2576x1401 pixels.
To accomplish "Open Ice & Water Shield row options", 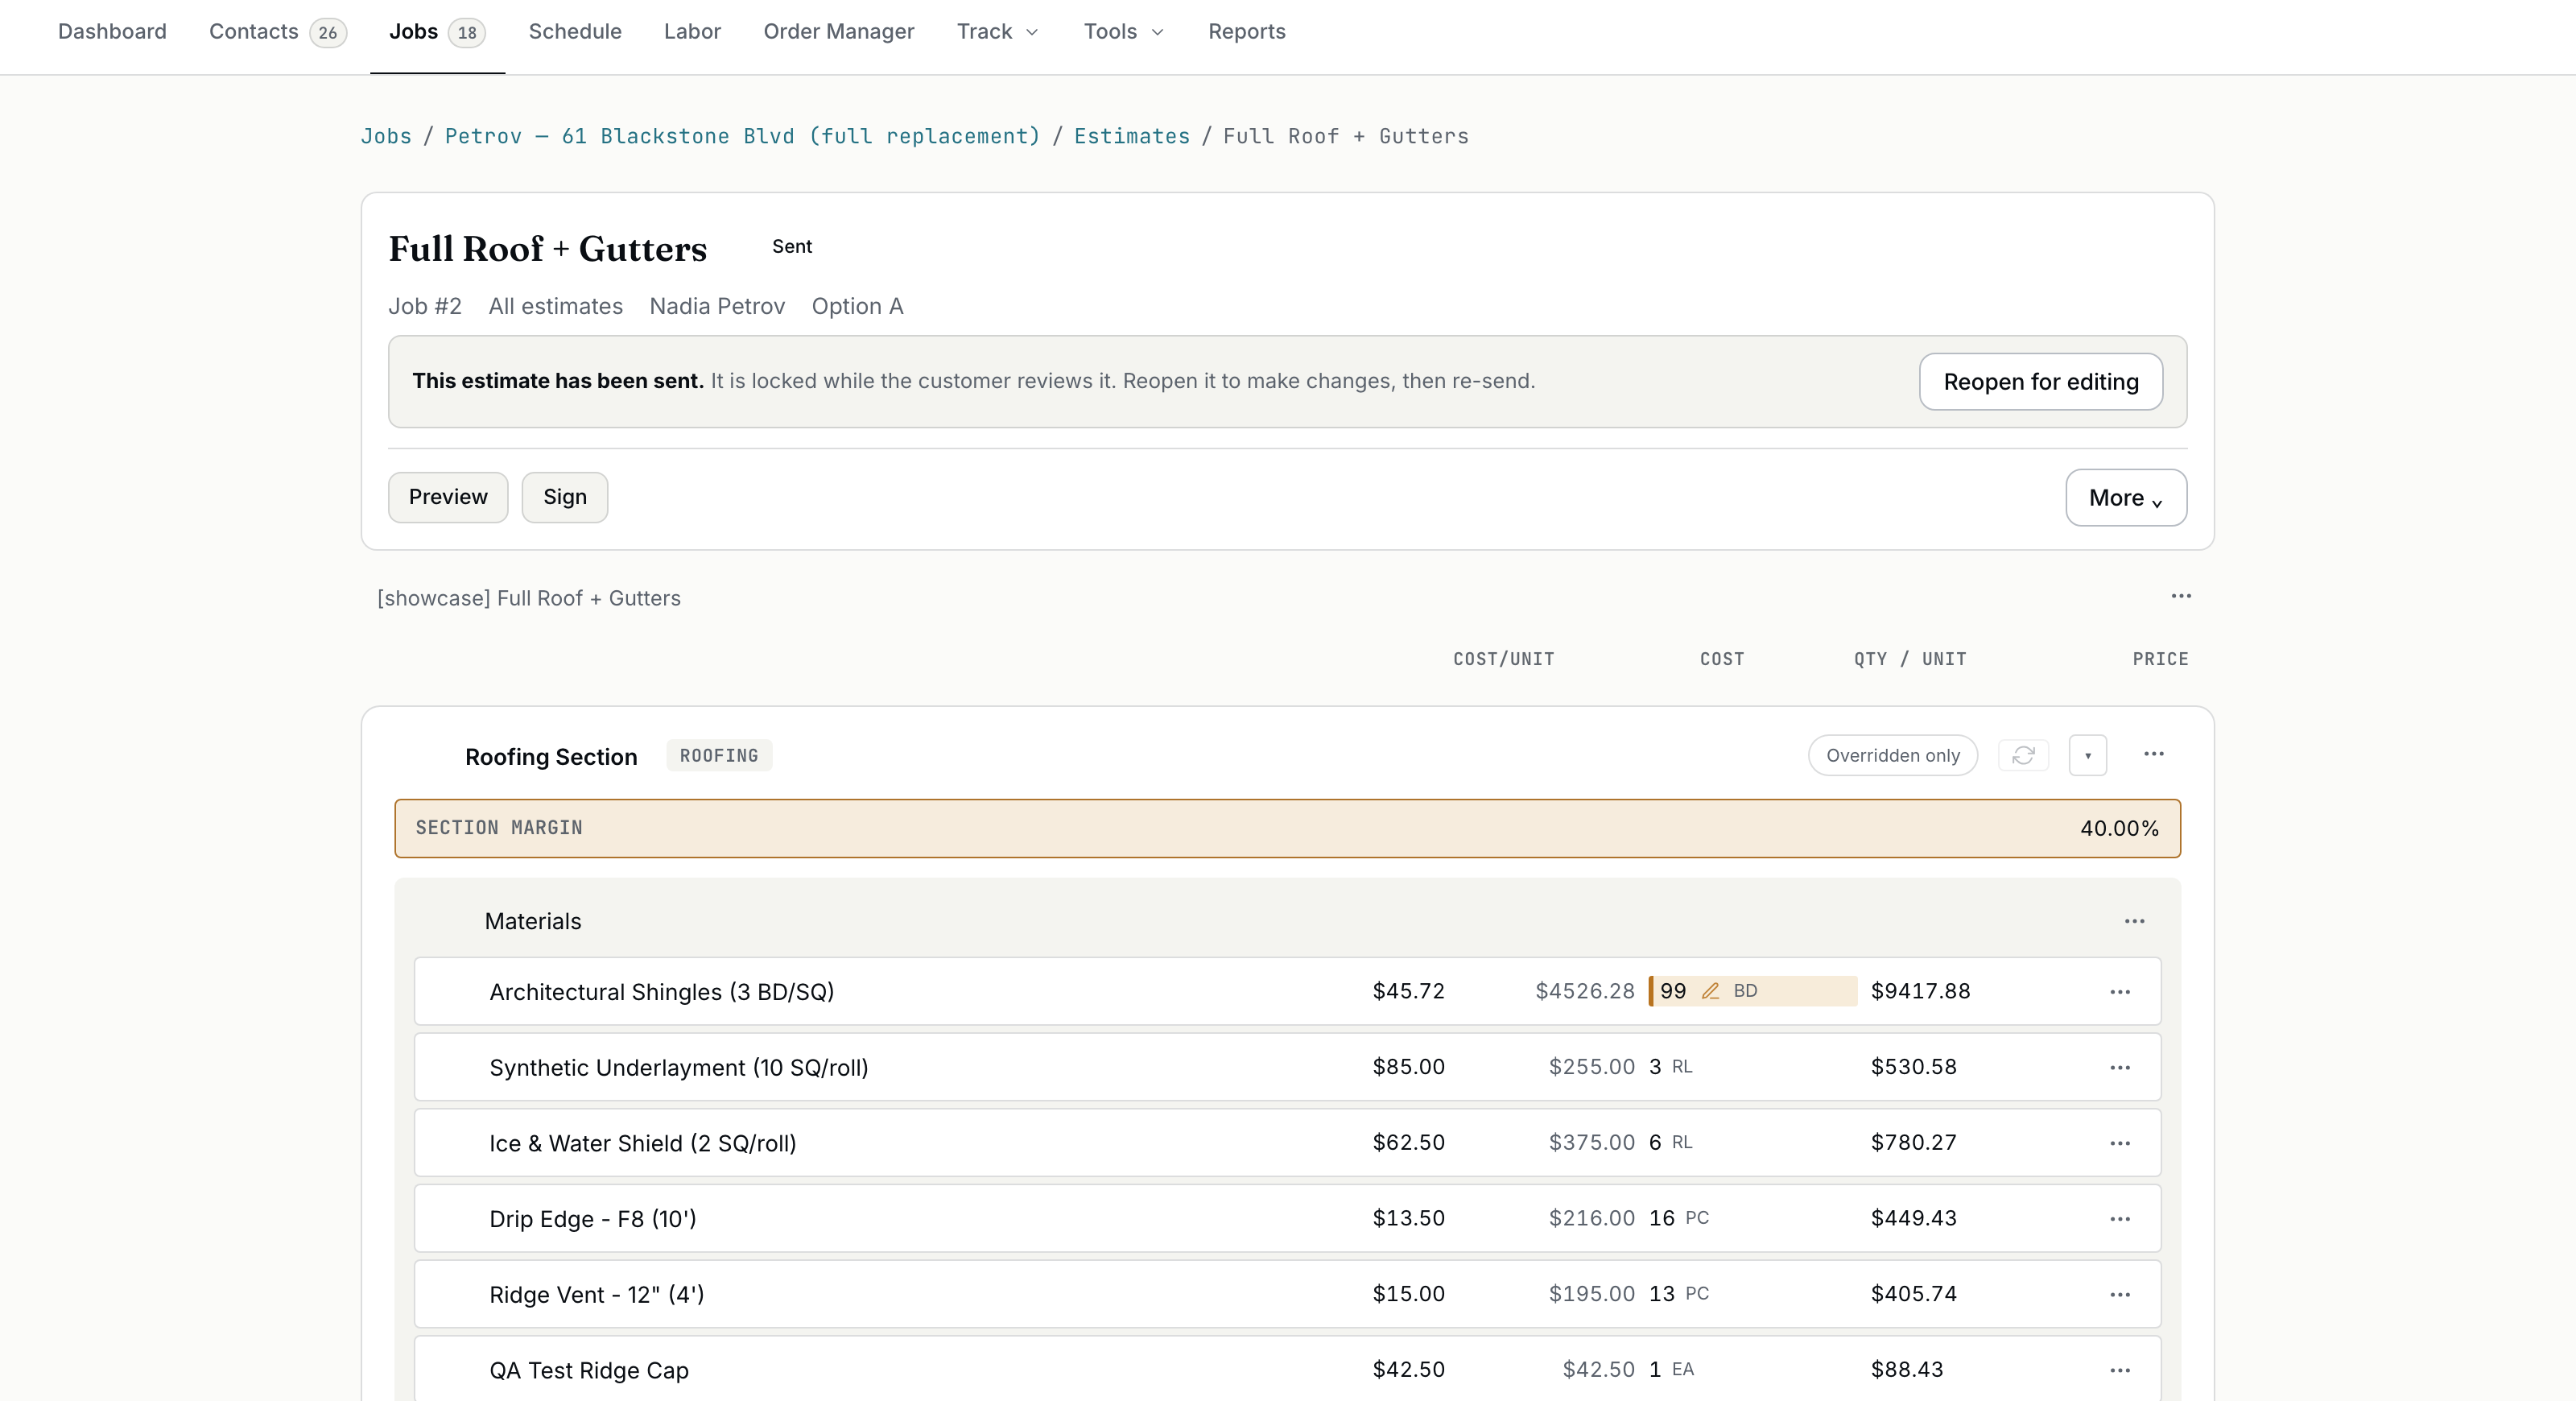I will [x=2120, y=1143].
